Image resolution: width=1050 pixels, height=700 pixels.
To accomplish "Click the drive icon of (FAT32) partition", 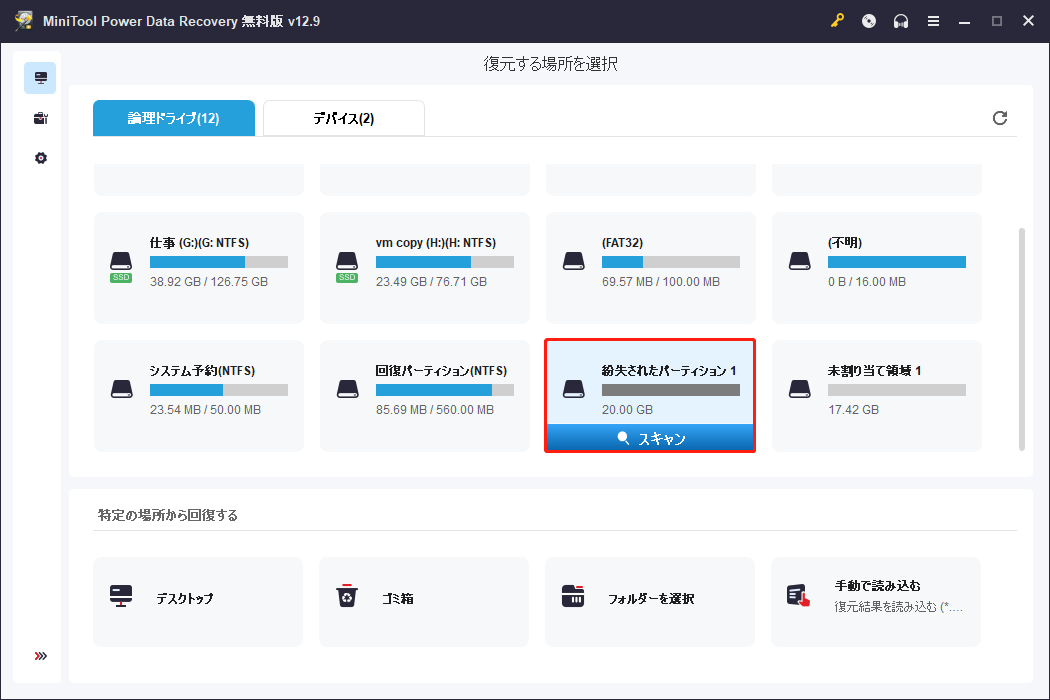I will point(573,261).
